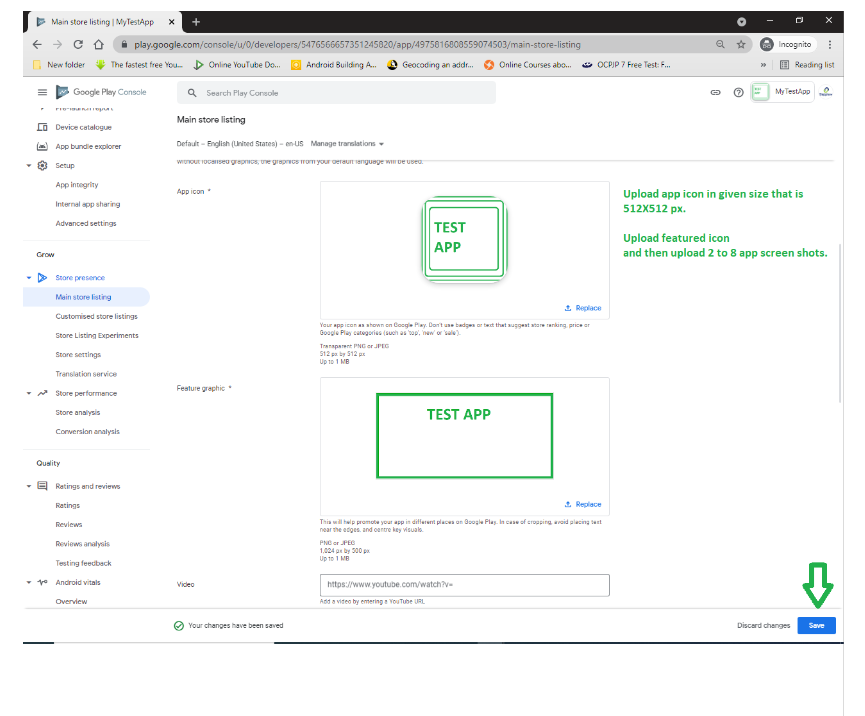Collapse the Store presence section arrow
865x716 pixels.
point(29,277)
